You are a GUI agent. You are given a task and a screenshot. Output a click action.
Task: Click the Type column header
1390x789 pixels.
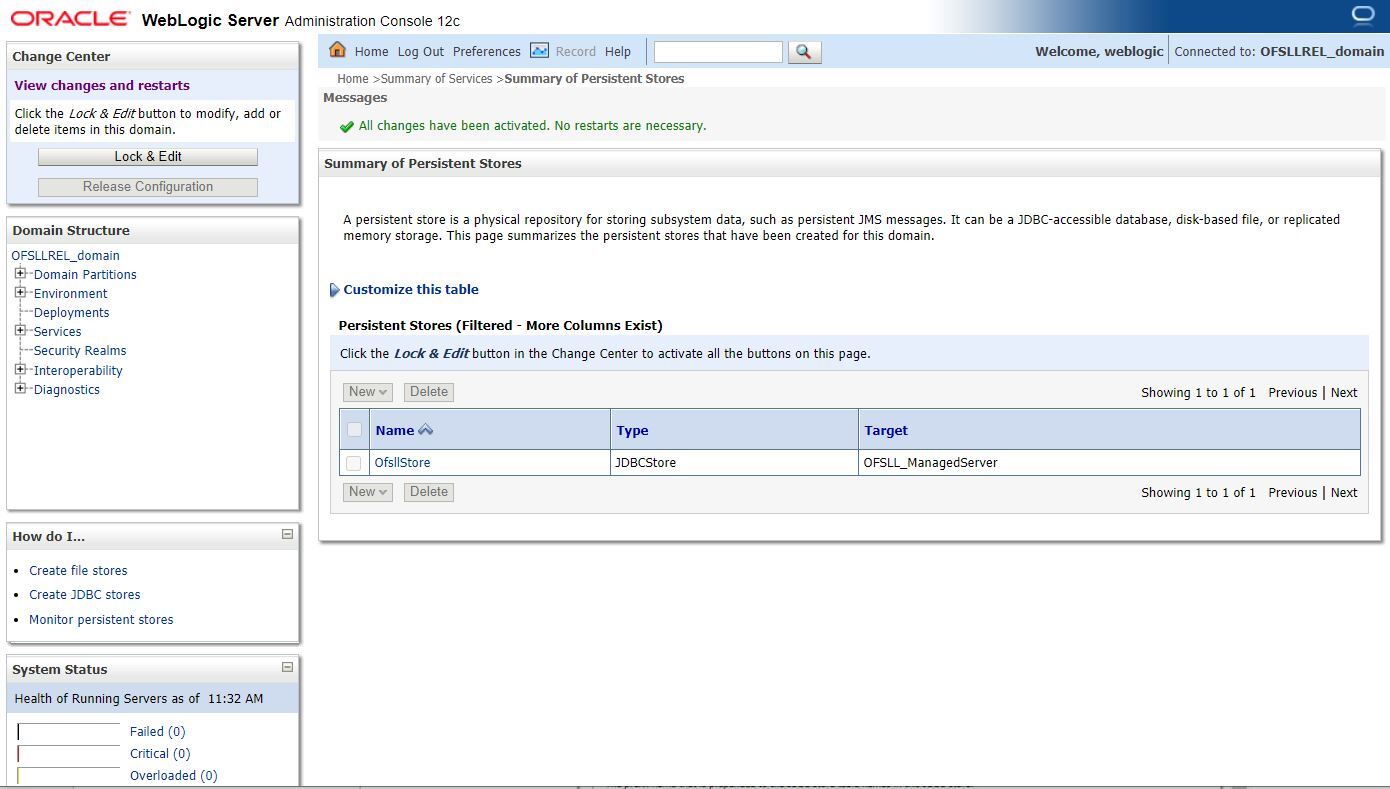[632, 431]
